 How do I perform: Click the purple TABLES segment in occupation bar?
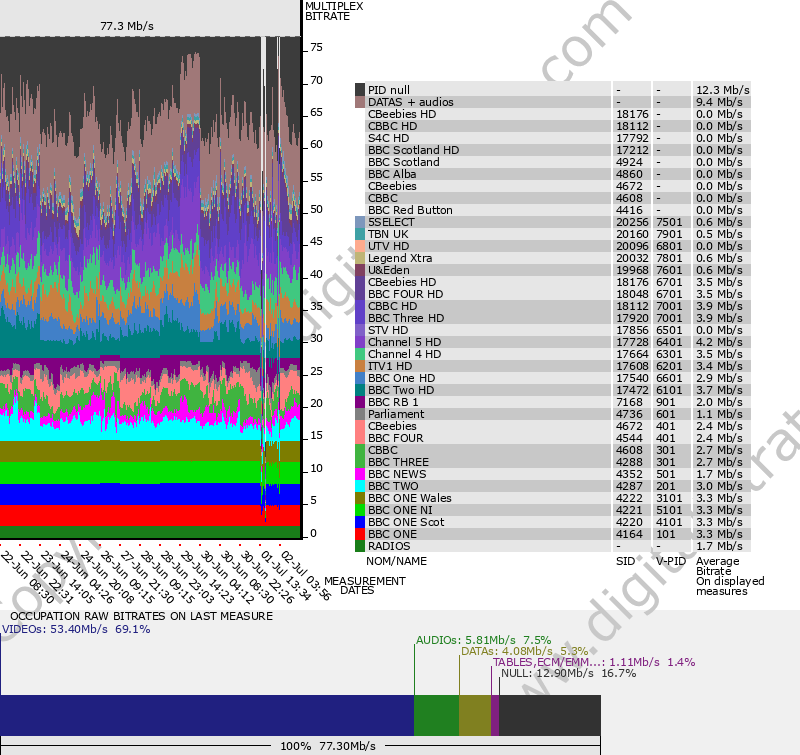[x=495, y=715]
